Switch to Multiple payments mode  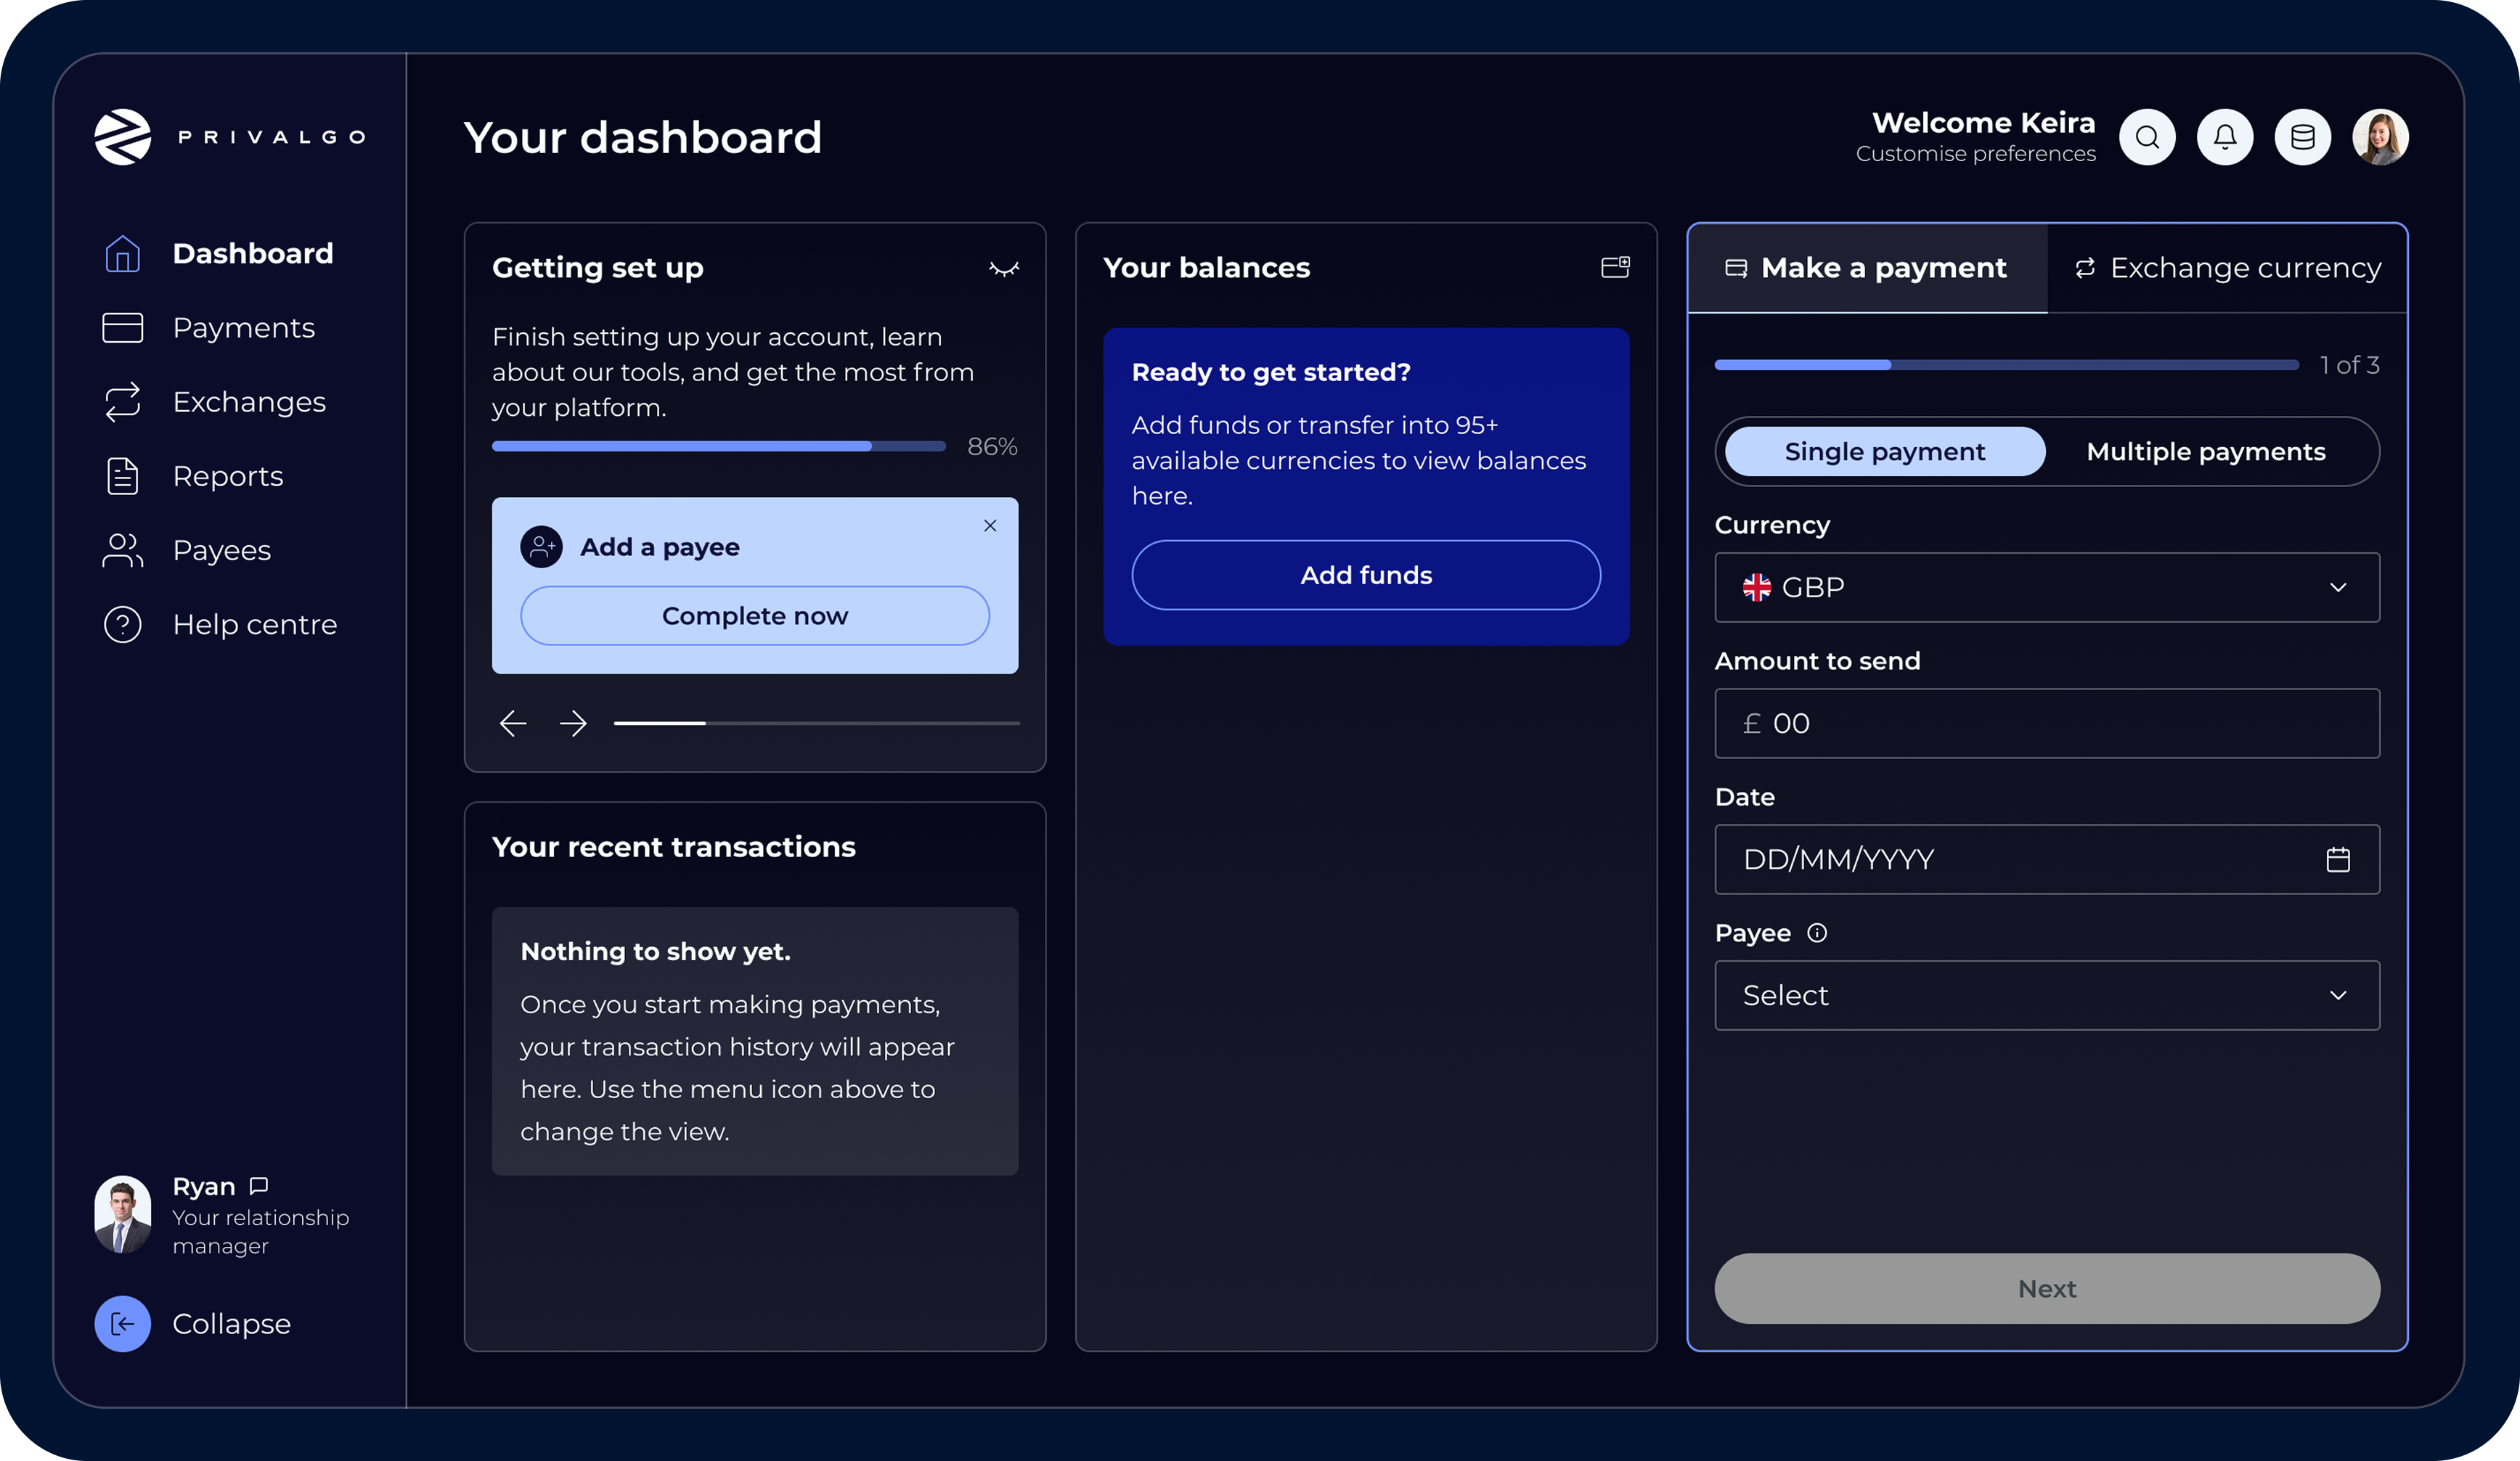tap(2206, 451)
